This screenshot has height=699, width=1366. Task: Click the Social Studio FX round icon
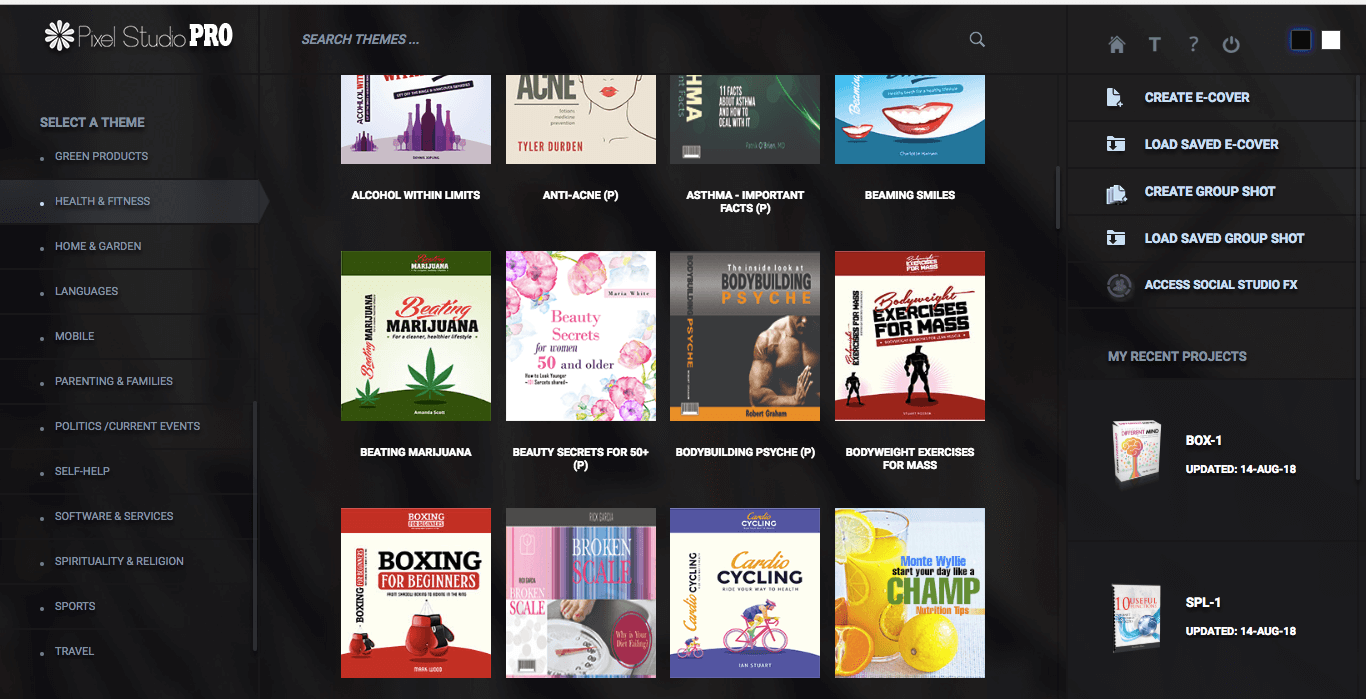pos(1119,285)
